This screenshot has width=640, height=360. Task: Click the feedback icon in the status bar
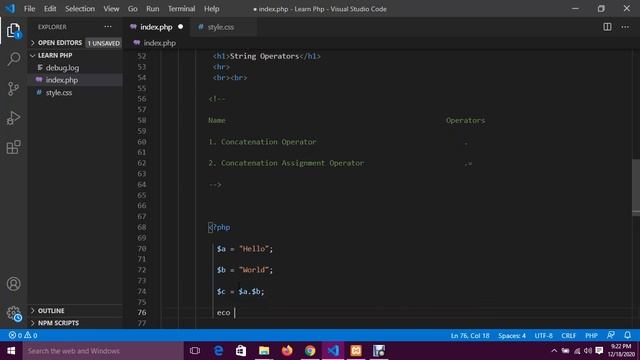tap(611, 335)
